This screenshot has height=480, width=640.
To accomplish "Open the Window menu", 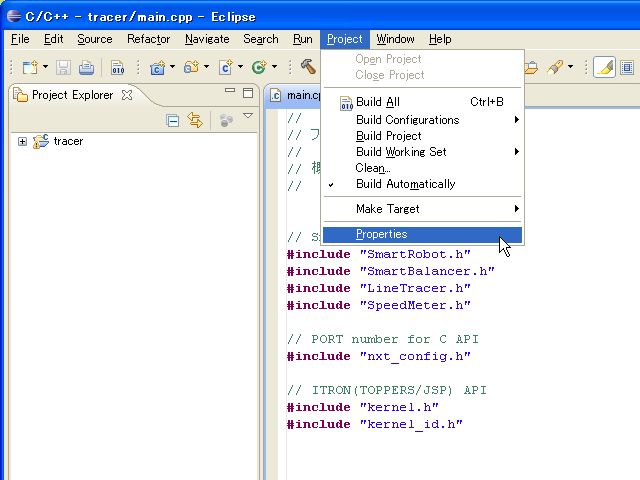I will point(395,39).
